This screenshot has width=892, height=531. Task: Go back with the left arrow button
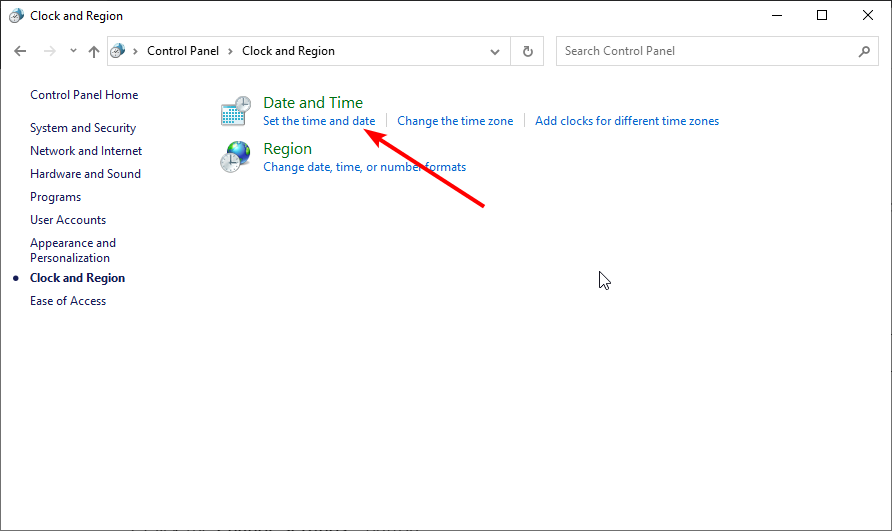coord(20,51)
